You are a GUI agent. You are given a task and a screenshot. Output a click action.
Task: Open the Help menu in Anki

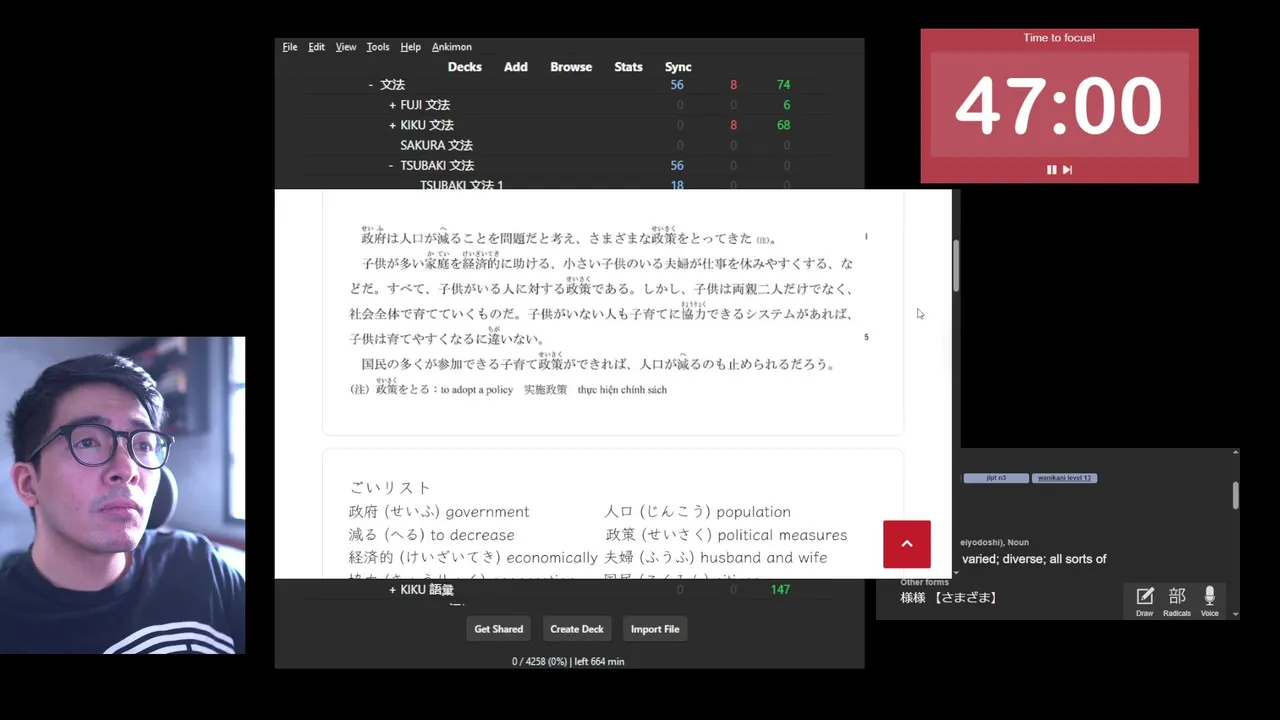click(410, 47)
